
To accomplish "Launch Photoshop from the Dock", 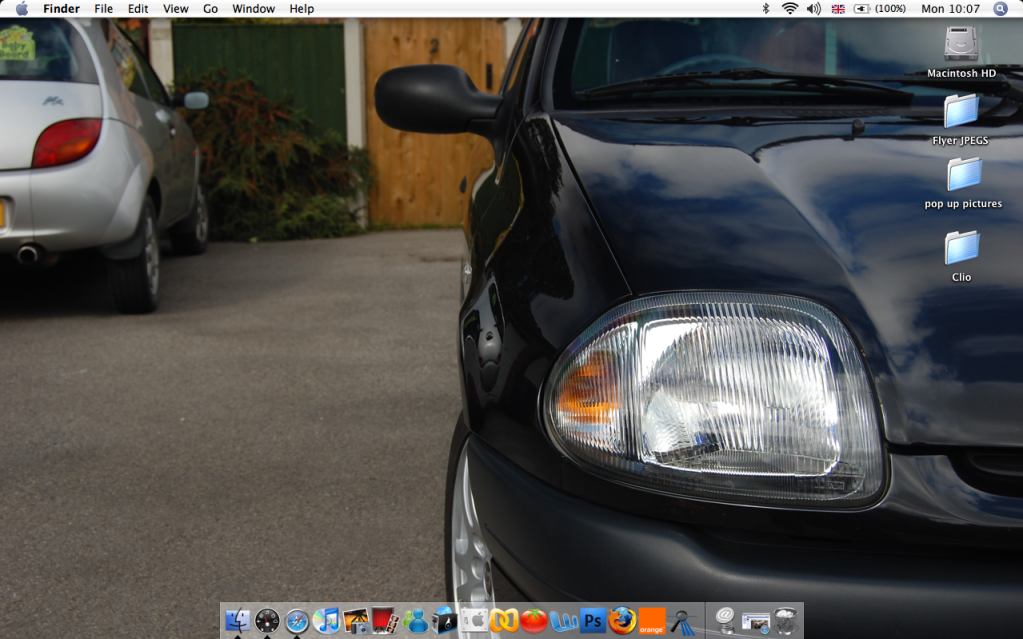I will (593, 621).
